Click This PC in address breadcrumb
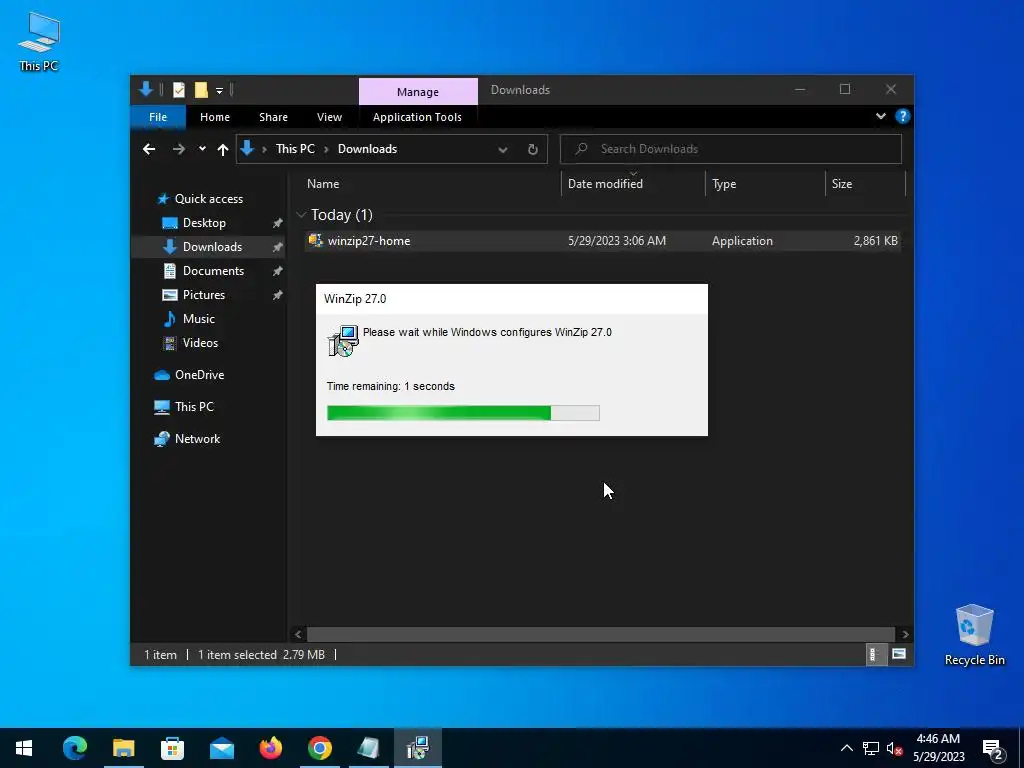1024x768 pixels. click(295, 149)
